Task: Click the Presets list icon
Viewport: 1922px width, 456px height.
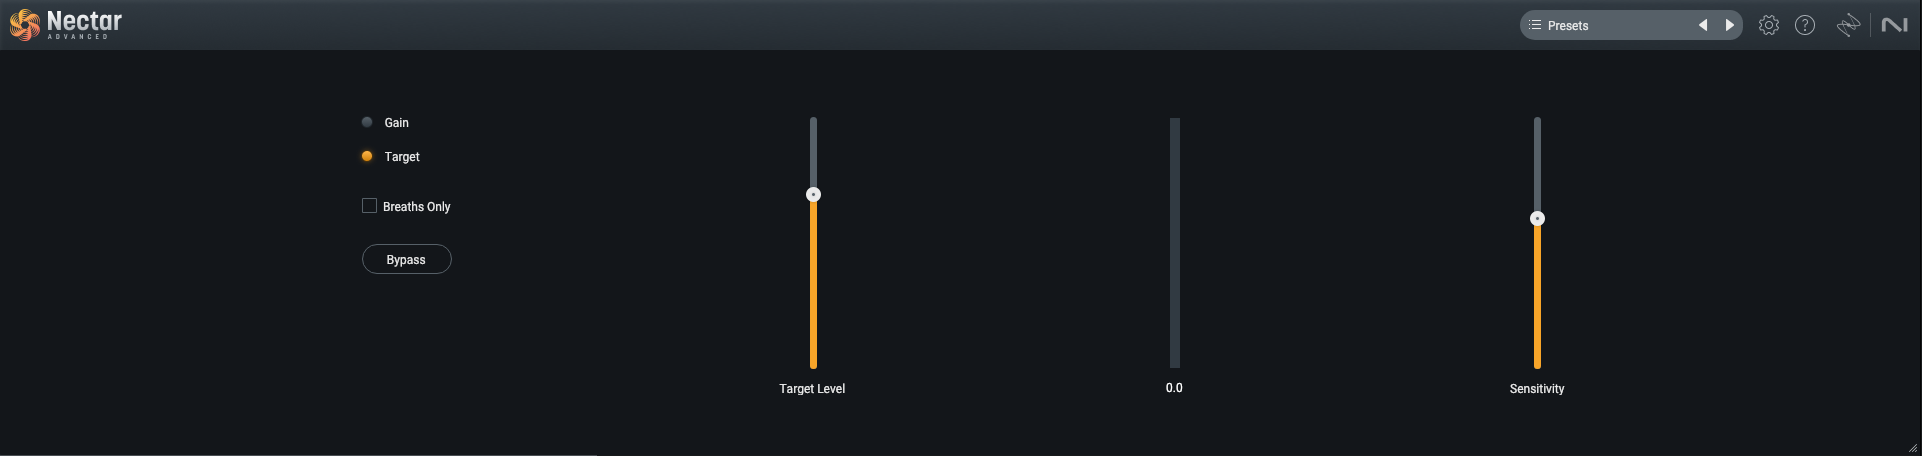Action: coord(1535,25)
